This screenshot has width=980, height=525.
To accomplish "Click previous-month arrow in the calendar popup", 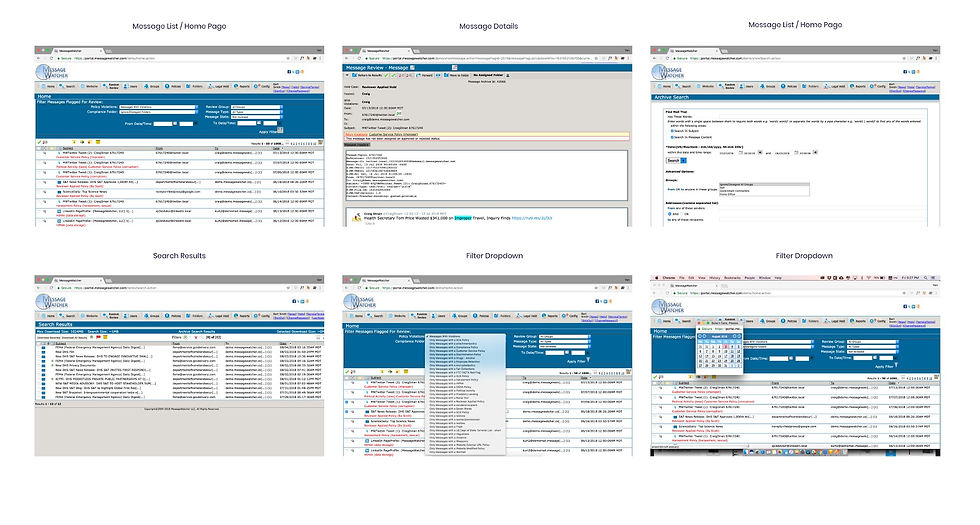I will [704, 336].
